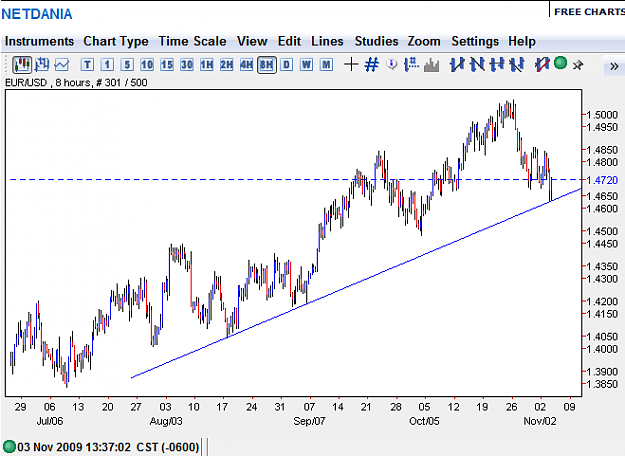
Task: Click the red line delete-lines icon
Action: click(542, 65)
